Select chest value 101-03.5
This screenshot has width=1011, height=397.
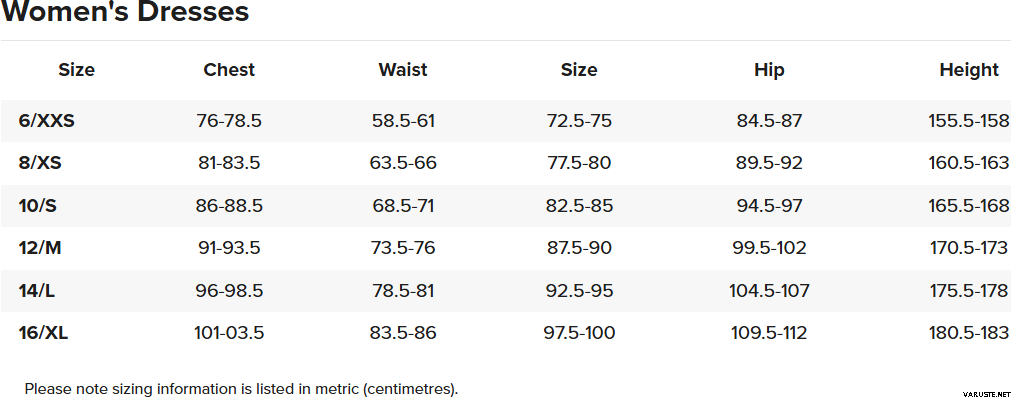(229, 333)
